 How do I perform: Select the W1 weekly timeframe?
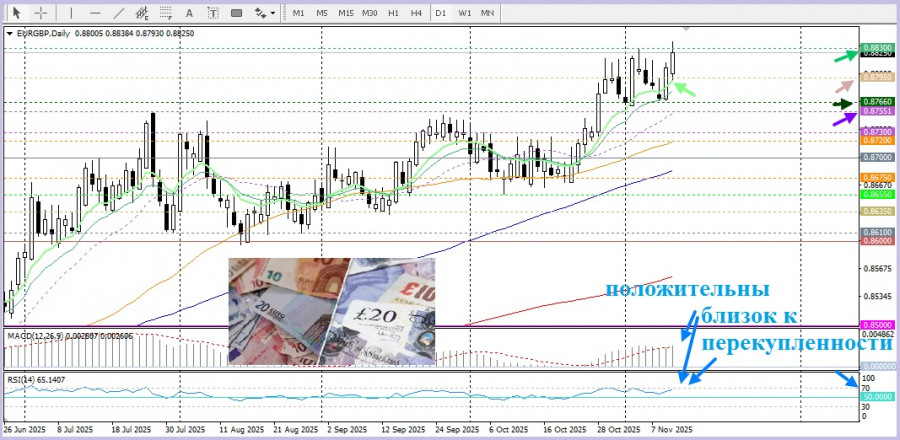pos(465,13)
